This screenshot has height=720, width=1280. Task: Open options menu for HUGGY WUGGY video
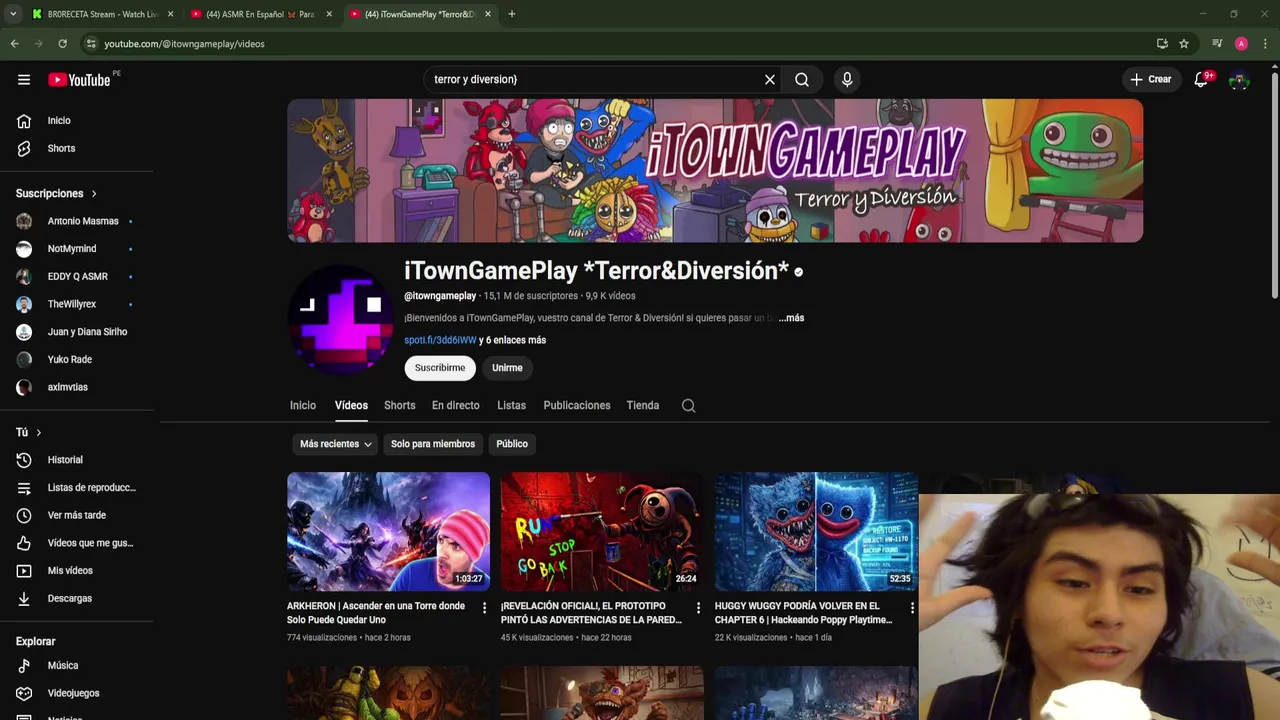tap(912, 608)
